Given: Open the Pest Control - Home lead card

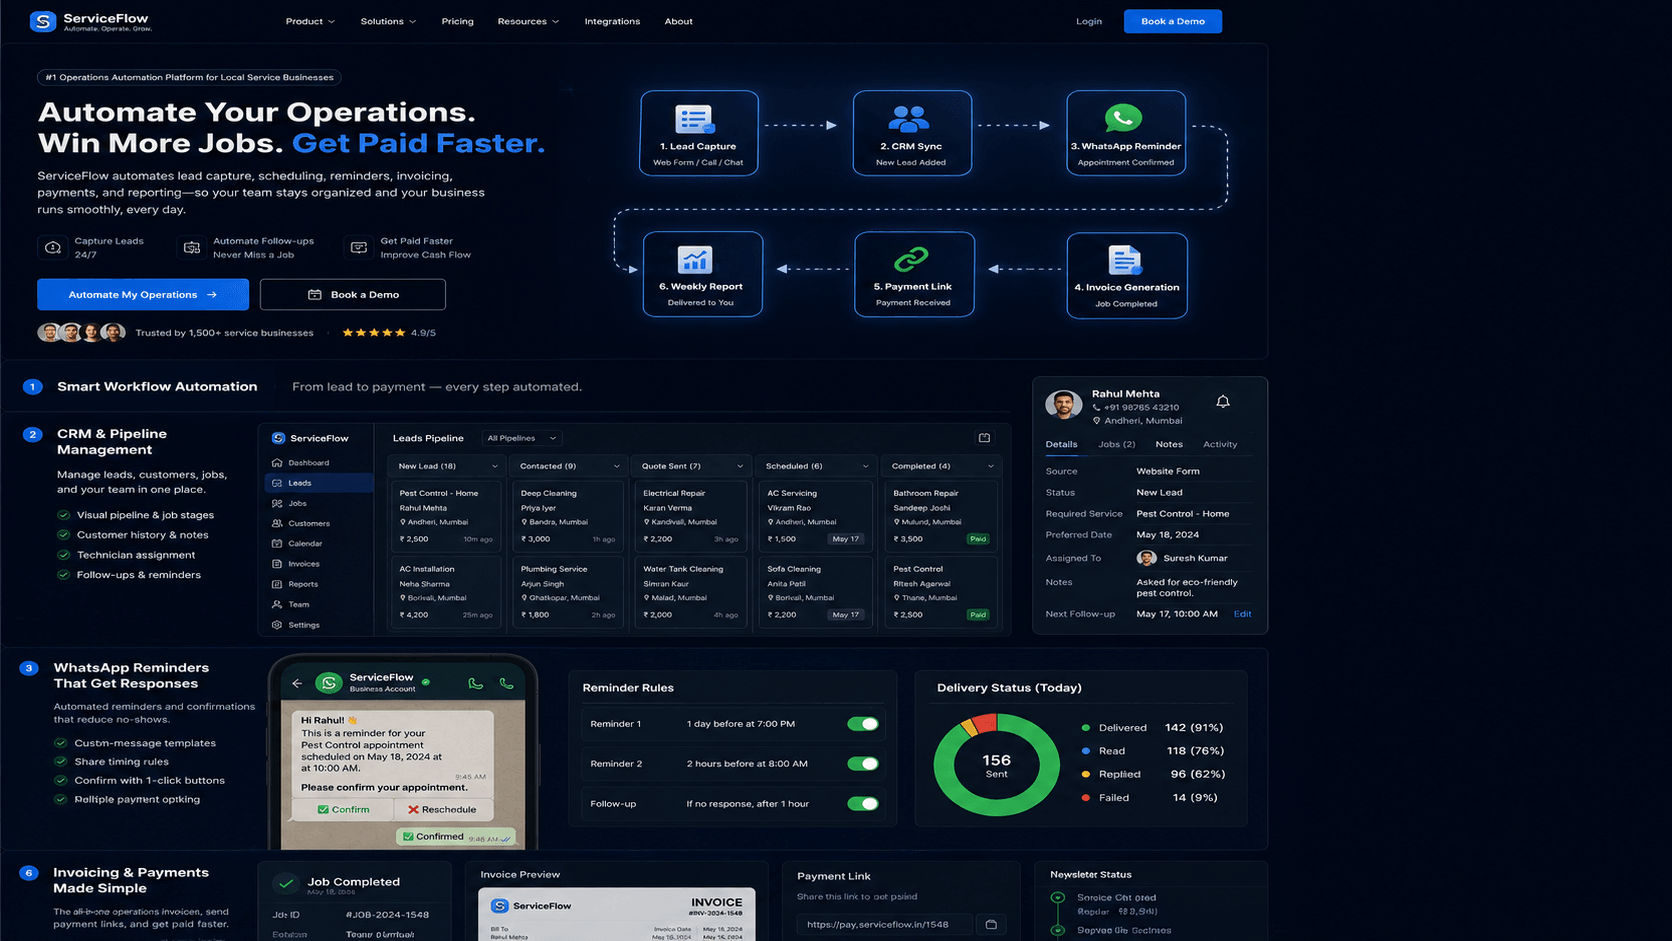Looking at the screenshot, I should click(x=446, y=515).
